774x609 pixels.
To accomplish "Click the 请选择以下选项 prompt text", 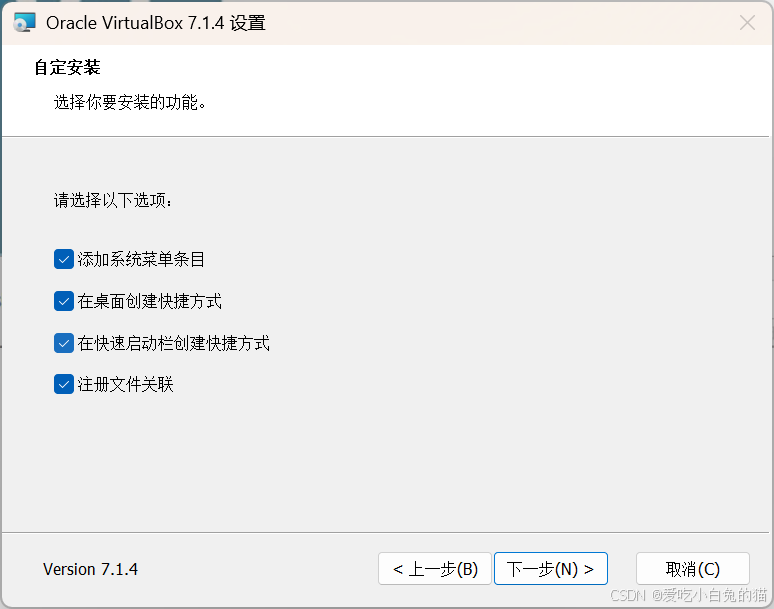I will coord(113,200).
